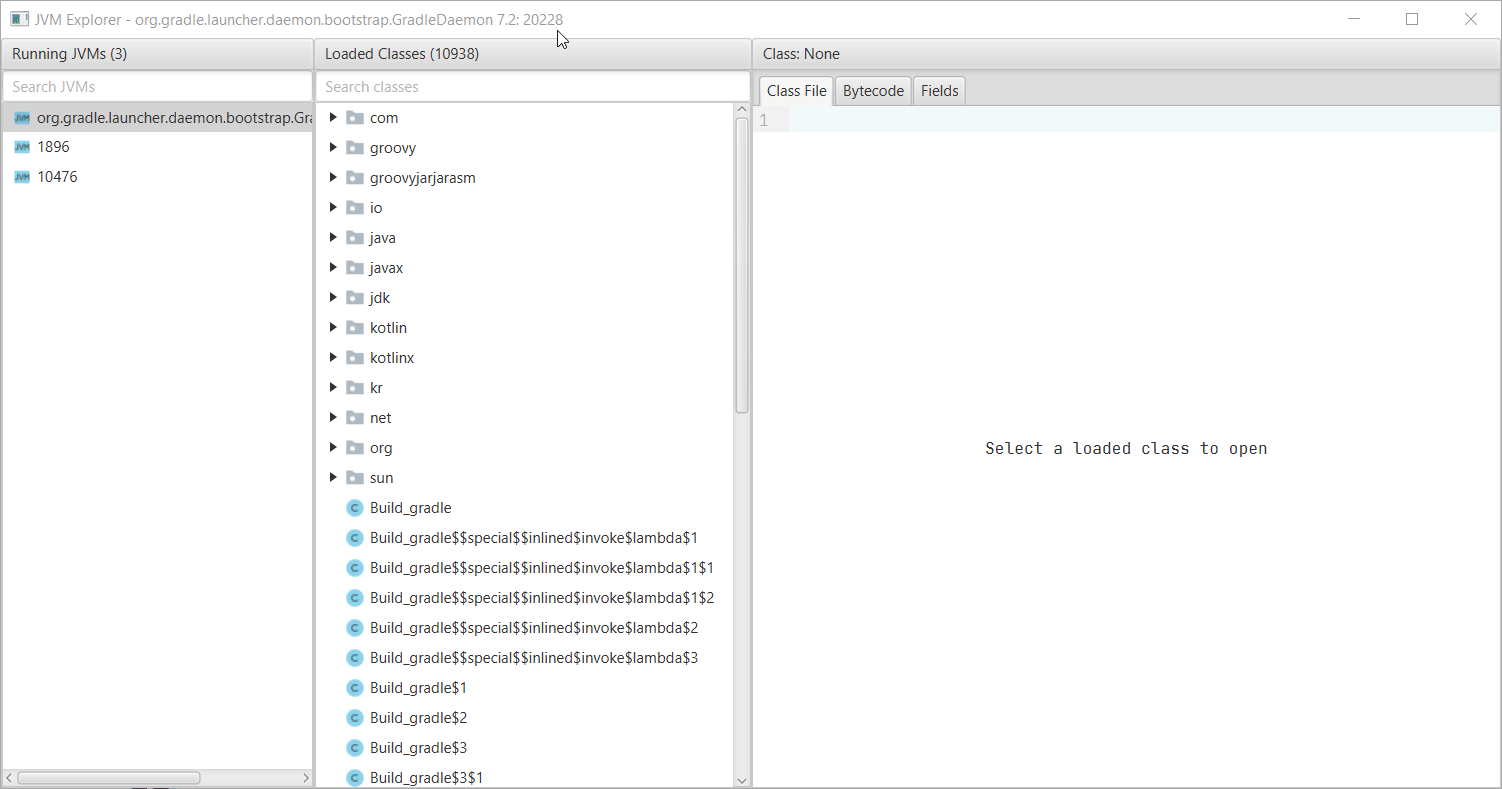The image size is (1502, 789).
Task: Switch to the Bytecode tab
Action: (x=873, y=91)
